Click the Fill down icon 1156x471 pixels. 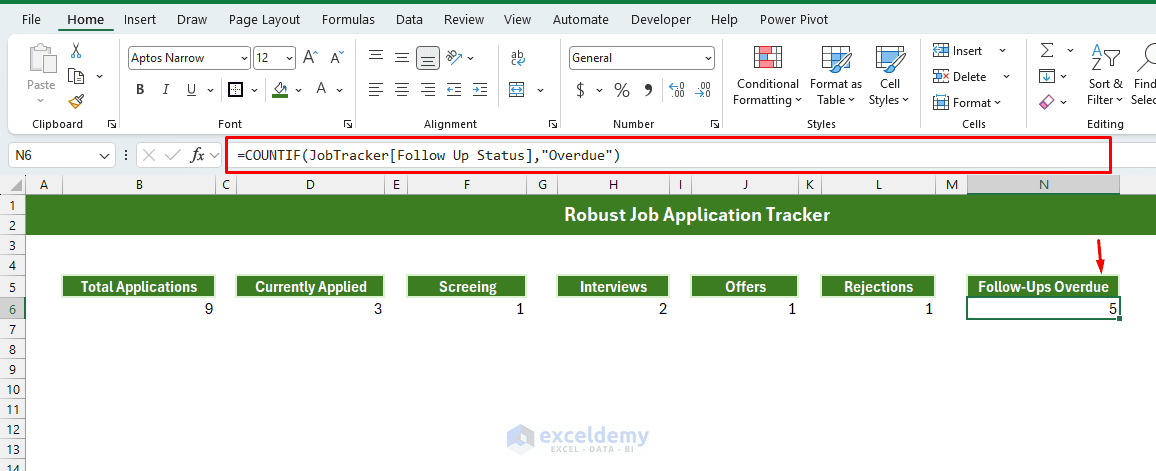[x=1047, y=76]
